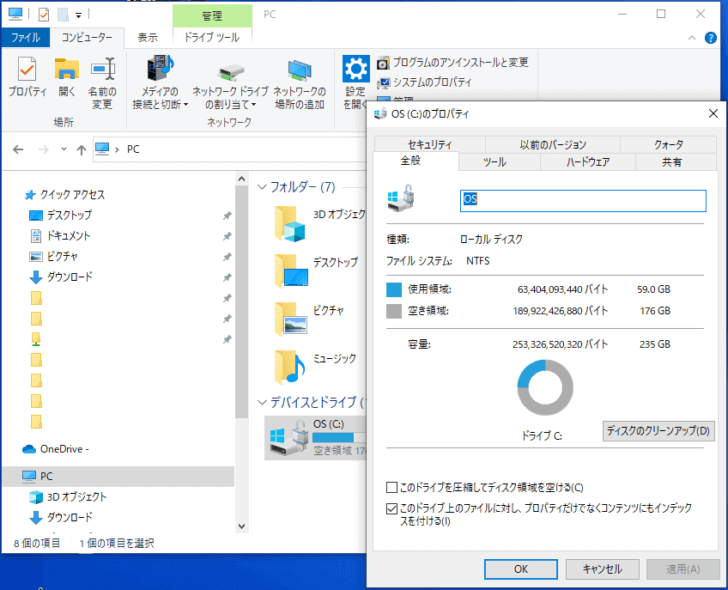Open the 表示 ribbon tab
This screenshot has height=590, width=728.
click(147, 38)
